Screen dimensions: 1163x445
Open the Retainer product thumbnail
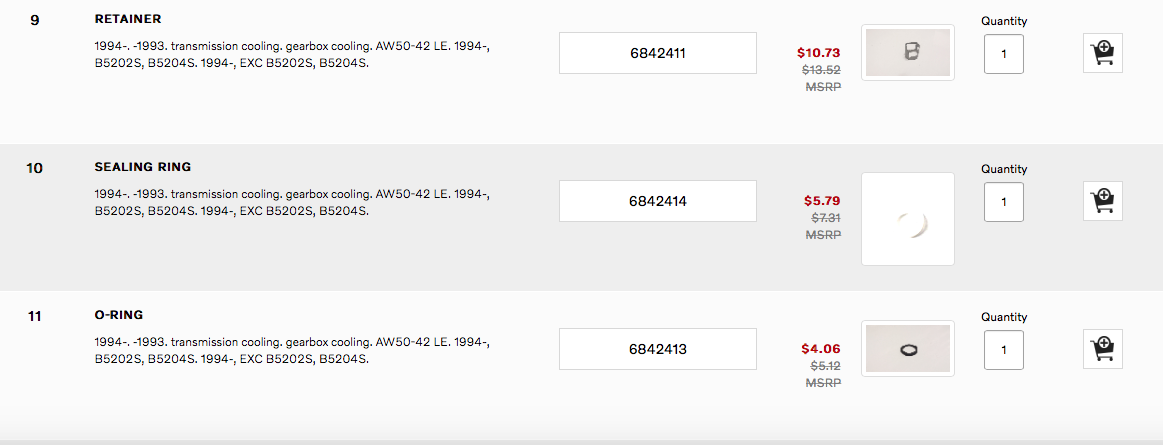907,53
